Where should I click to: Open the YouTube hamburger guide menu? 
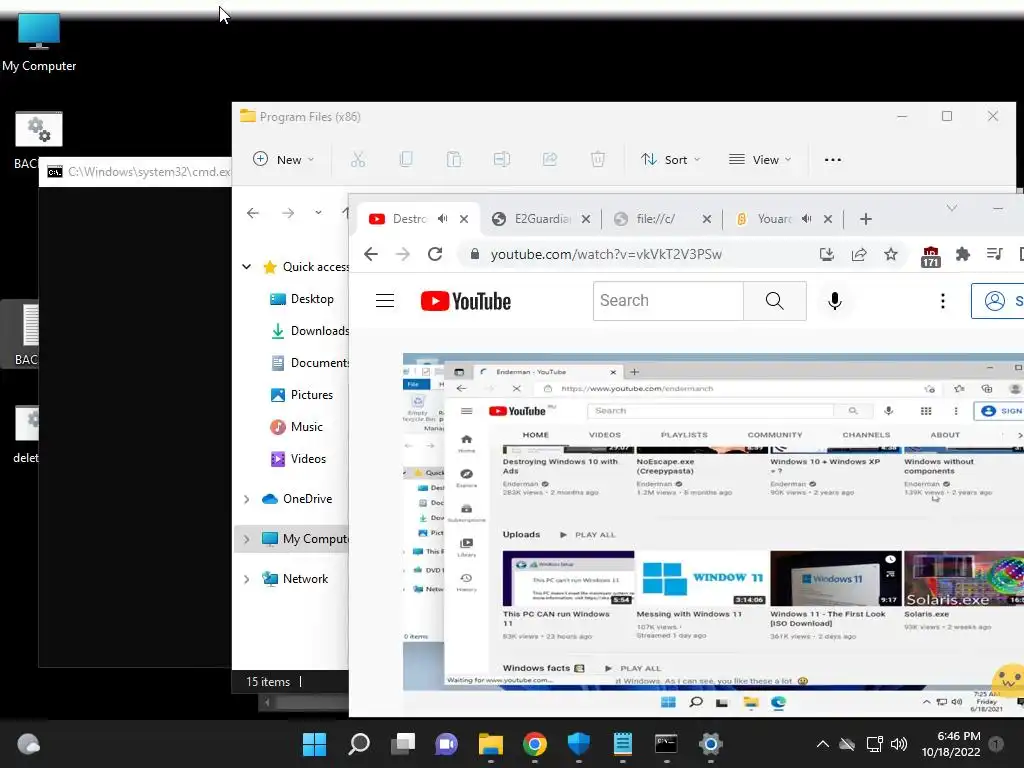pos(385,300)
